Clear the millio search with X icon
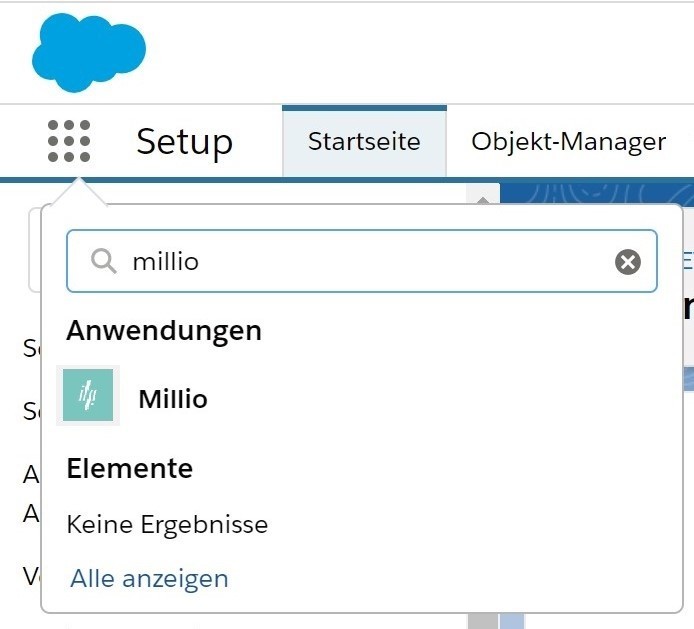This screenshot has height=629, width=694. pos(628,262)
